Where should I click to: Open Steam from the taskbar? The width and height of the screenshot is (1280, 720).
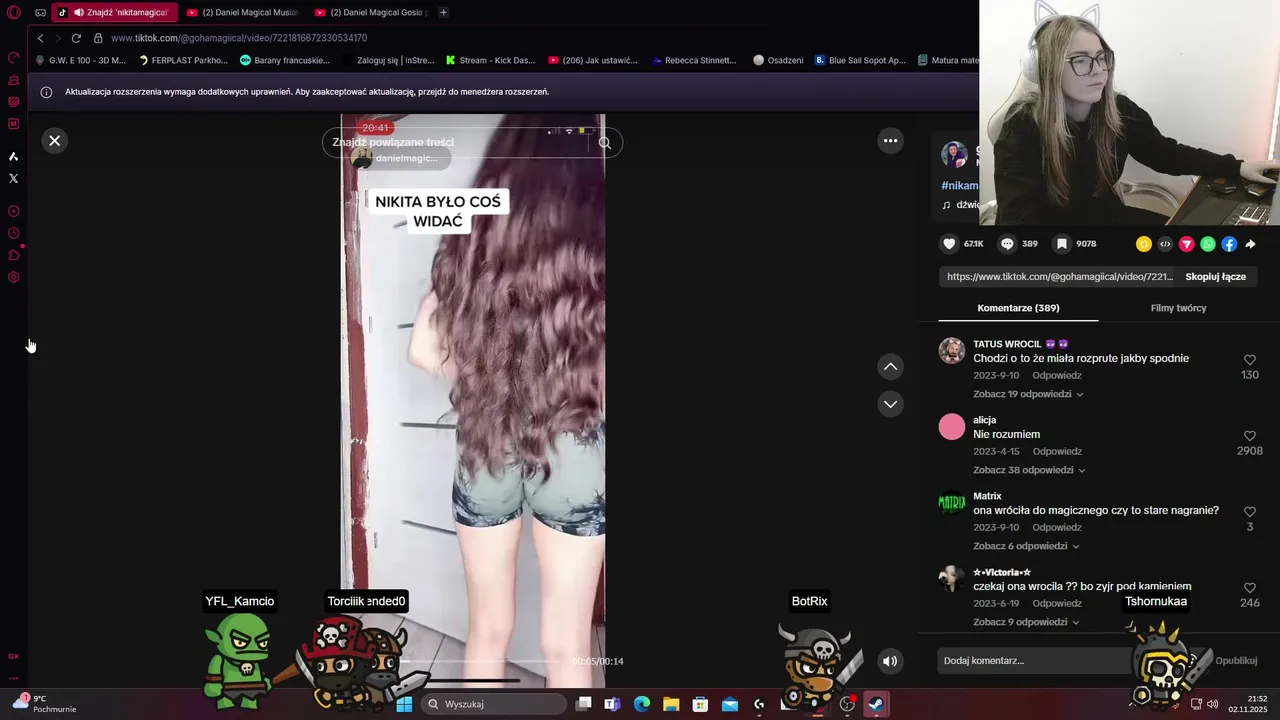click(876, 704)
